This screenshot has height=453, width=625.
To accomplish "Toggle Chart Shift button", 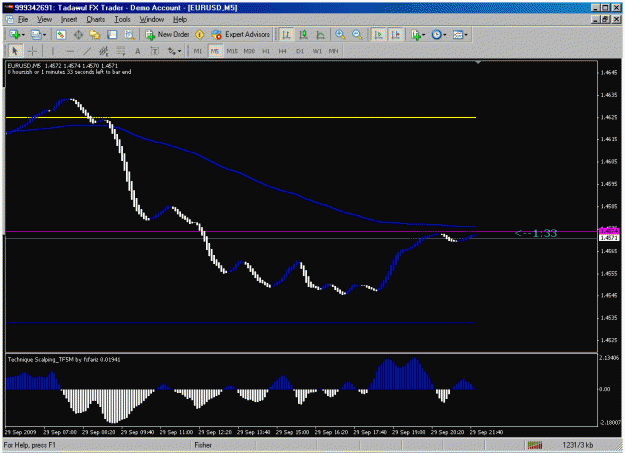I will click(x=395, y=35).
